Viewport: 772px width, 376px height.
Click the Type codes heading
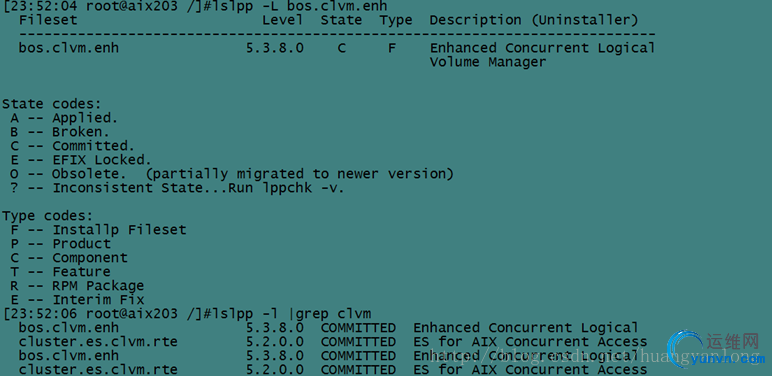pos(47,217)
